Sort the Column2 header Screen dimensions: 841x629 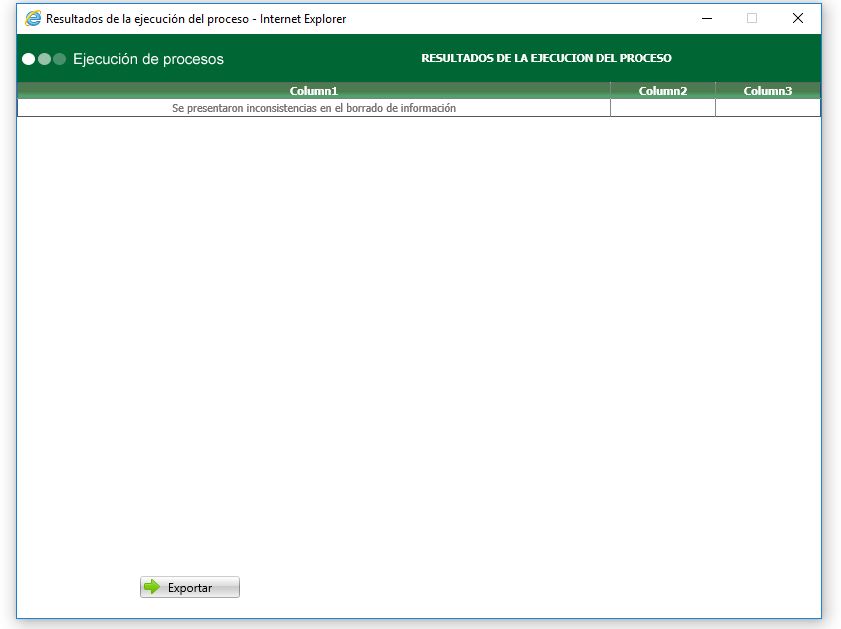click(663, 90)
